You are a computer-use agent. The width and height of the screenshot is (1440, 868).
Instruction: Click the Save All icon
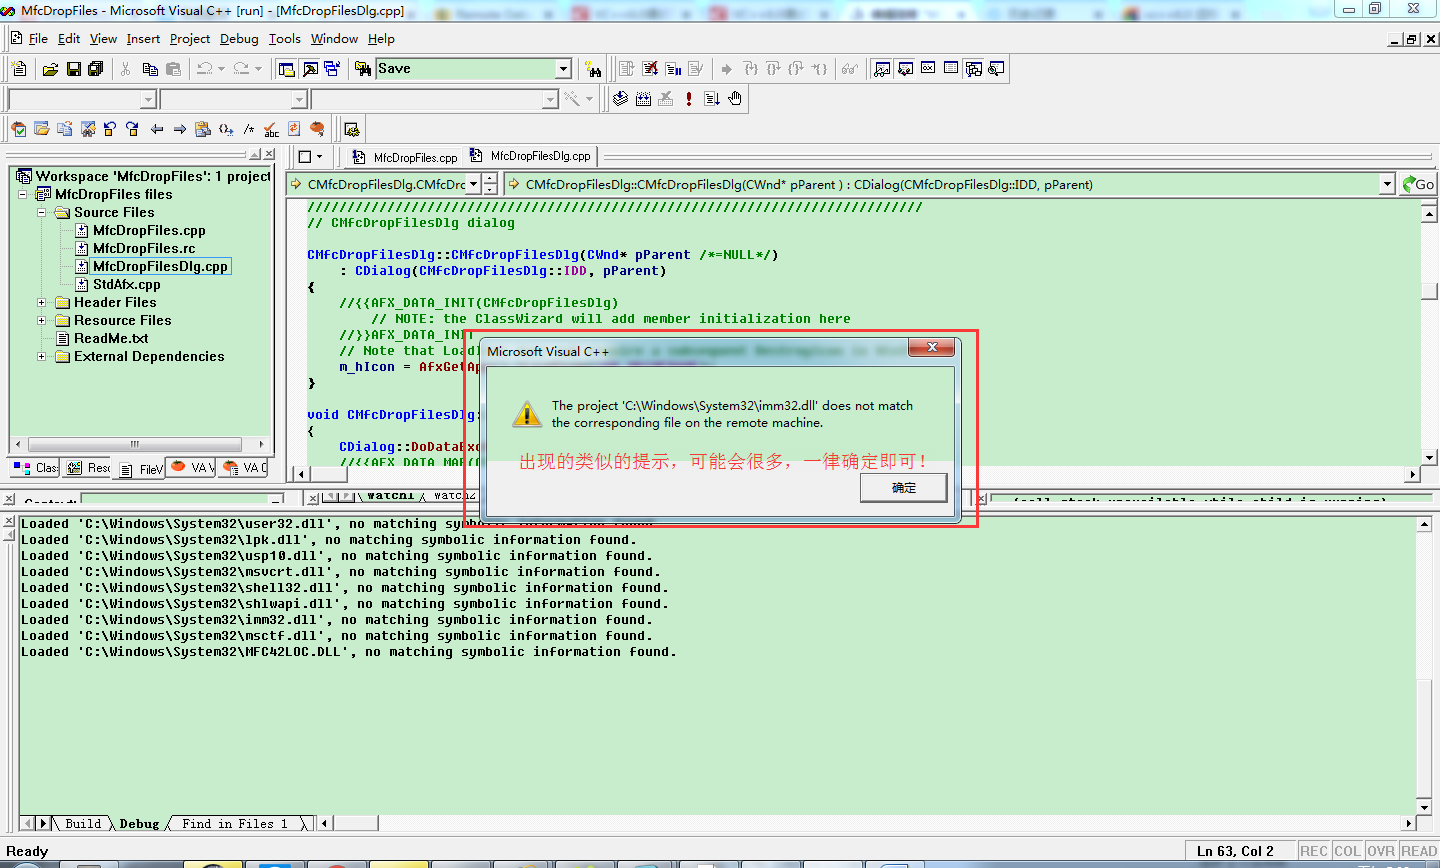tap(96, 69)
